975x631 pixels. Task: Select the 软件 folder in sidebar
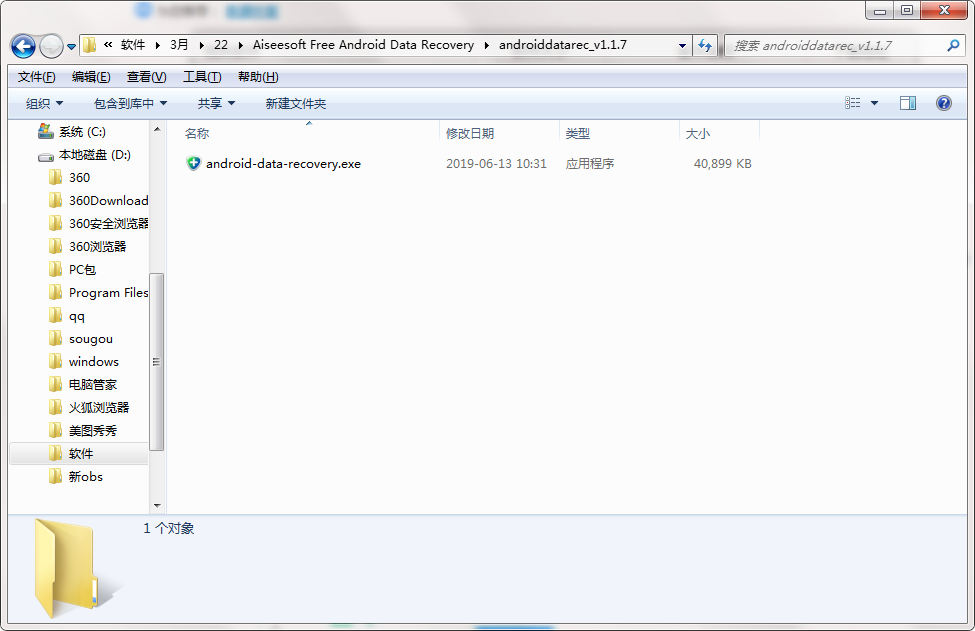click(81, 454)
